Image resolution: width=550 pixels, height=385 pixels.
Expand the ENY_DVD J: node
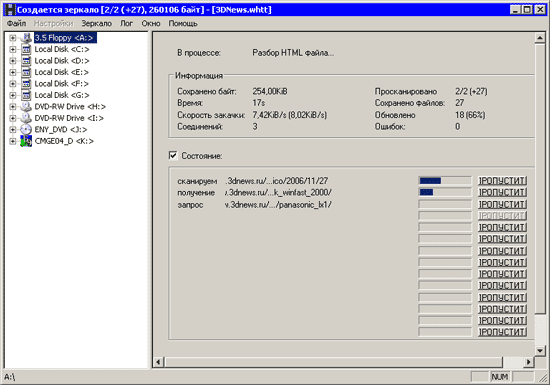click(x=13, y=129)
